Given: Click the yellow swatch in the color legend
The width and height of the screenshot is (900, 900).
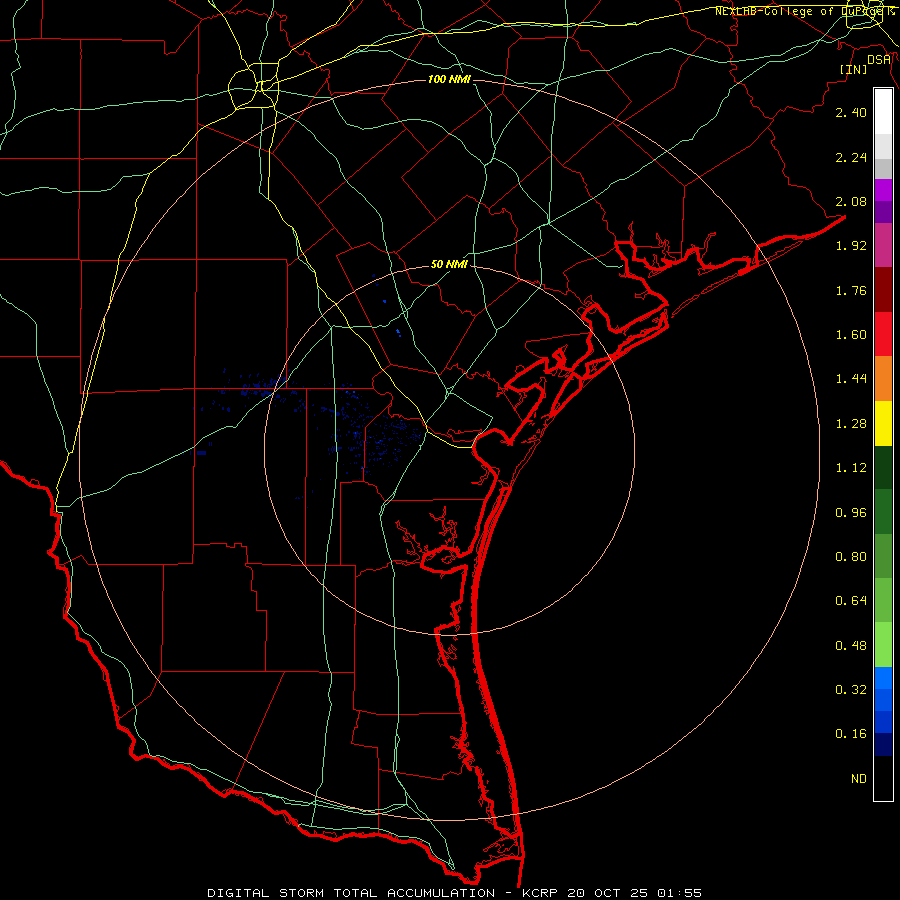Looking at the screenshot, I should click(883, 423).
